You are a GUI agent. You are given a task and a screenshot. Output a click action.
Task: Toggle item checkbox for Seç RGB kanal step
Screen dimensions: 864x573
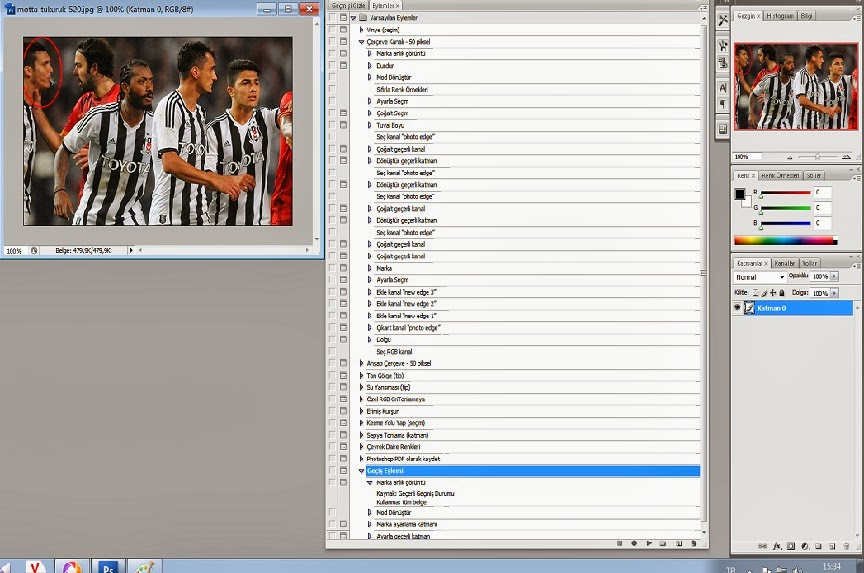[332, 352]
